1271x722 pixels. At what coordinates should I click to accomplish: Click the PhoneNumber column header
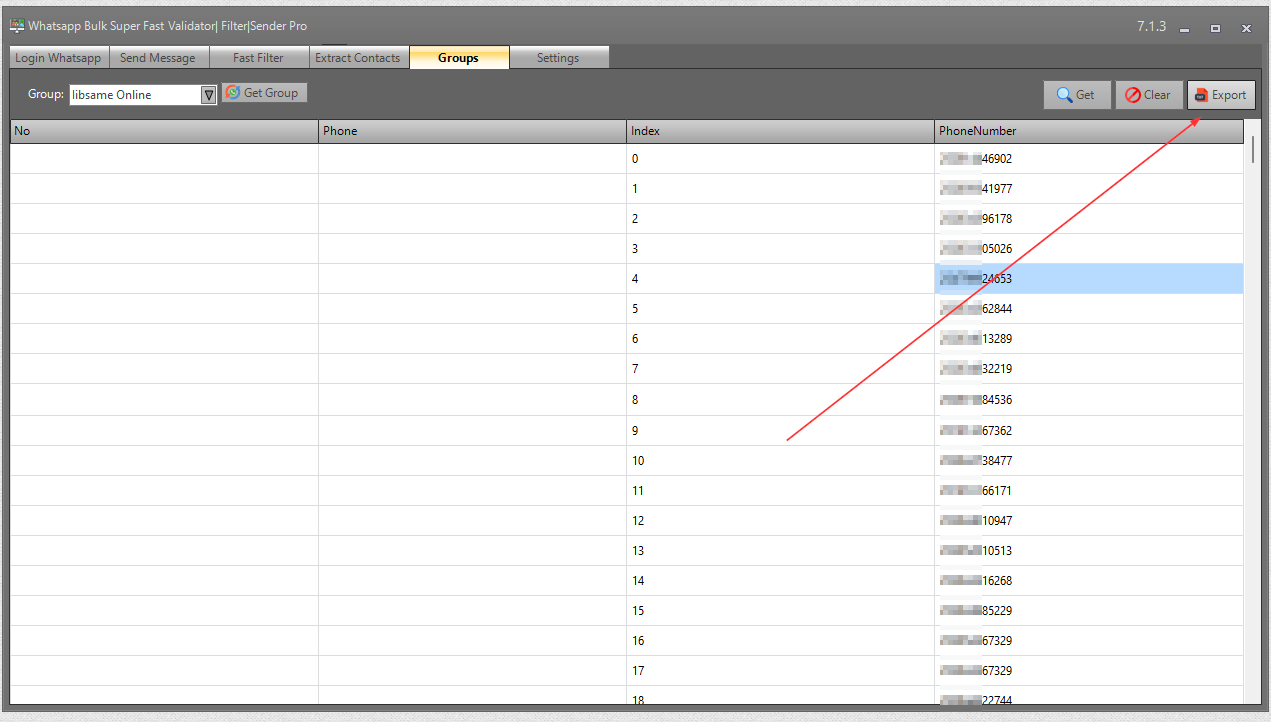[1089, 131]
